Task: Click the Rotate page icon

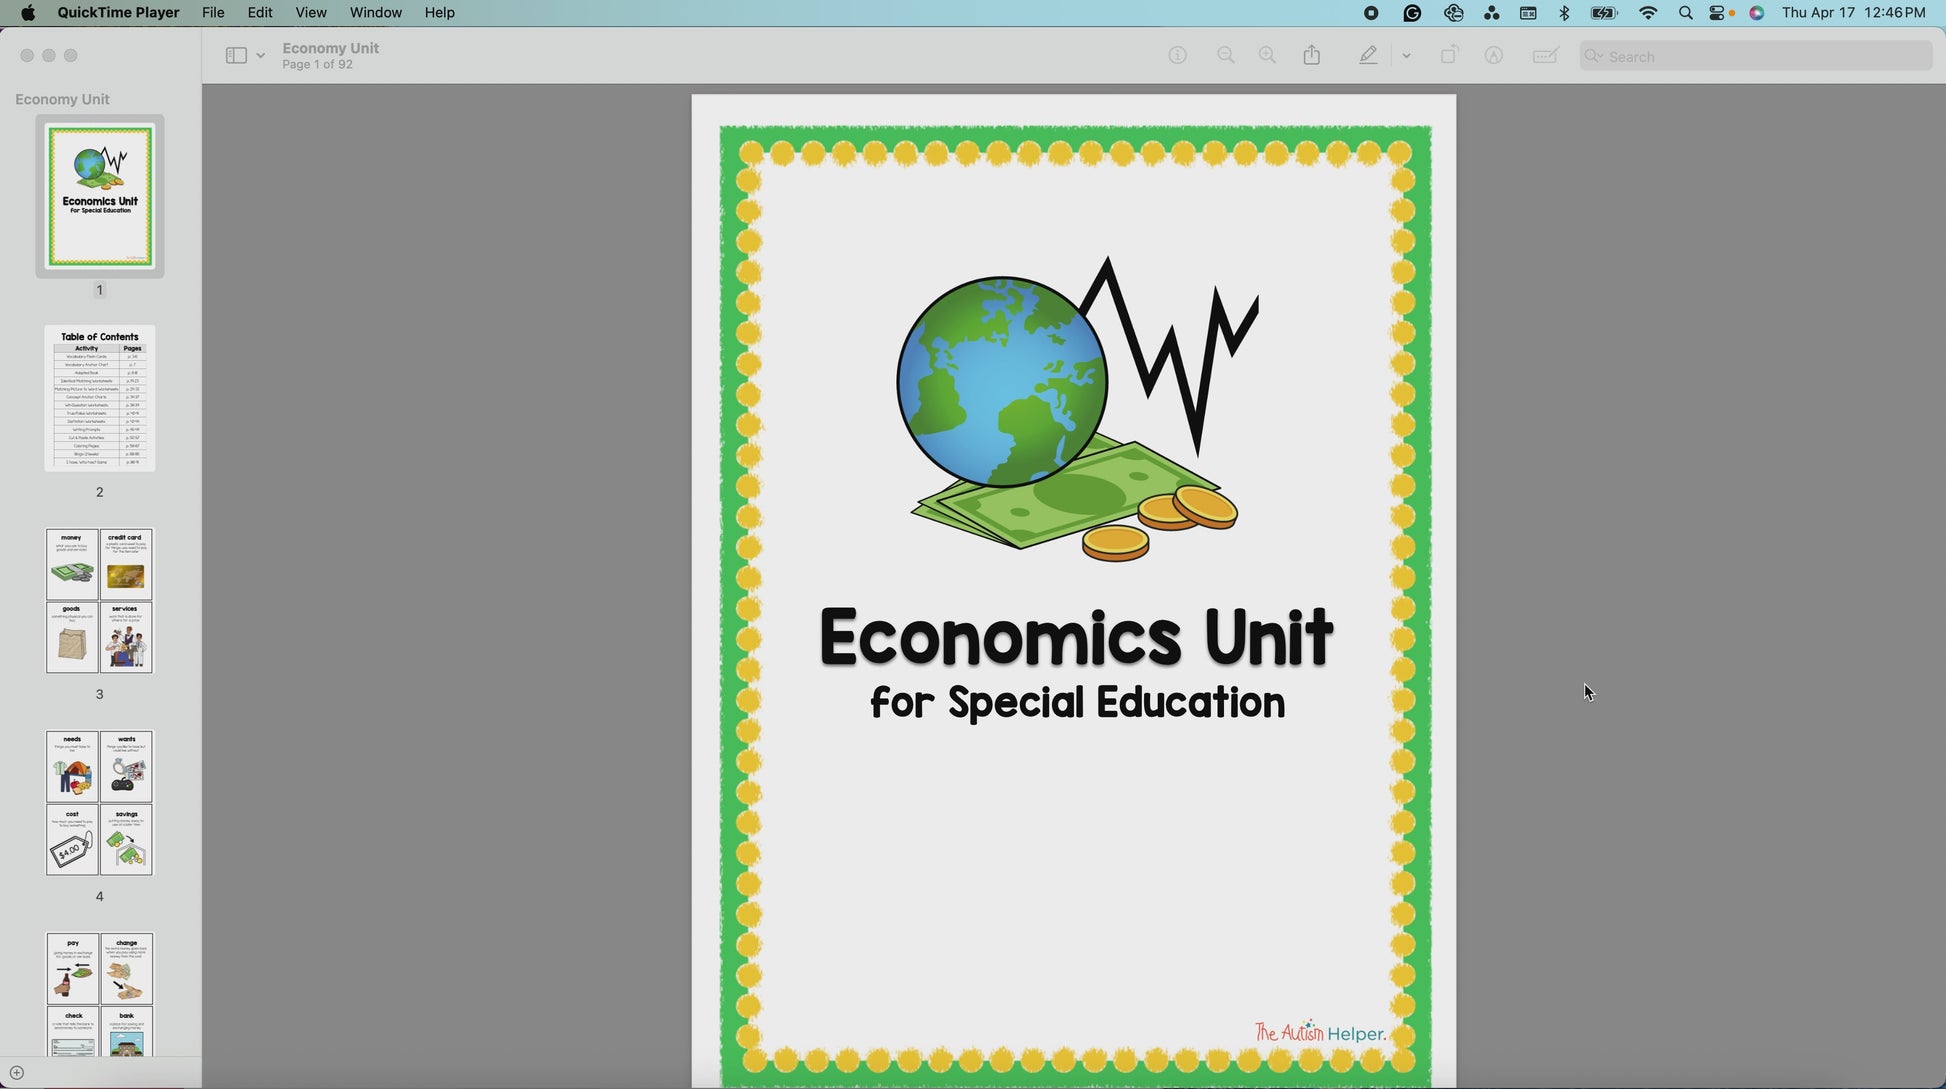Action: [1449, 56]
